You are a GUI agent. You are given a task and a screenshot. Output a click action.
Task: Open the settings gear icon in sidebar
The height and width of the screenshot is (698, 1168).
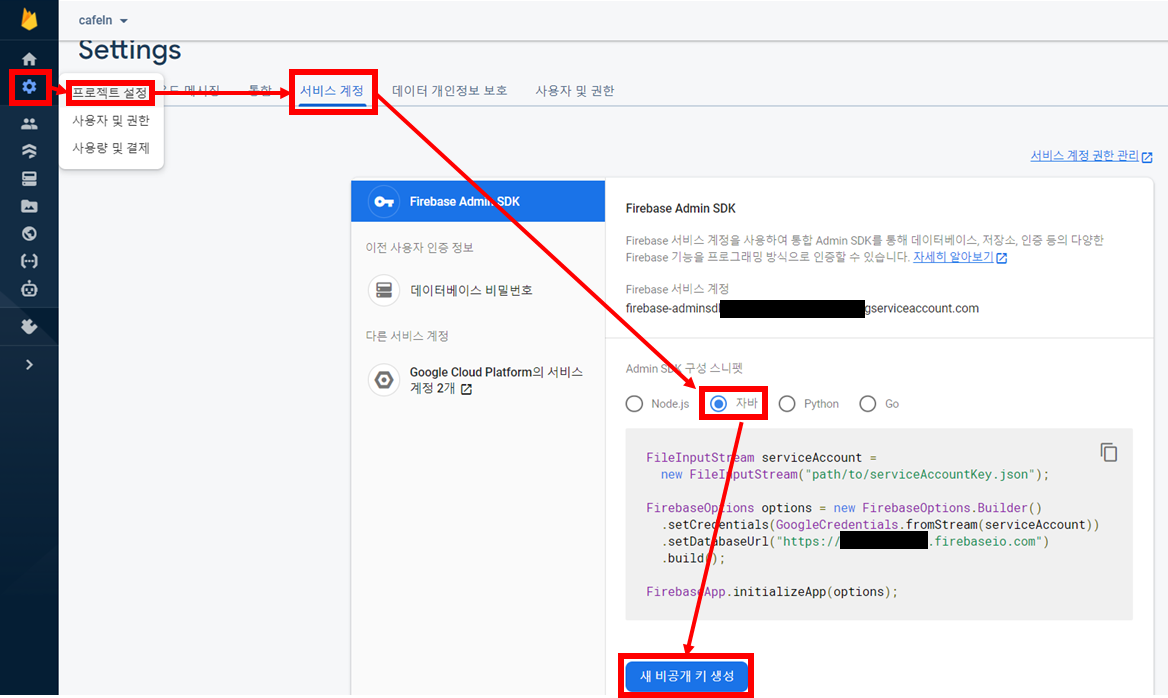click(x=29, y=86)
